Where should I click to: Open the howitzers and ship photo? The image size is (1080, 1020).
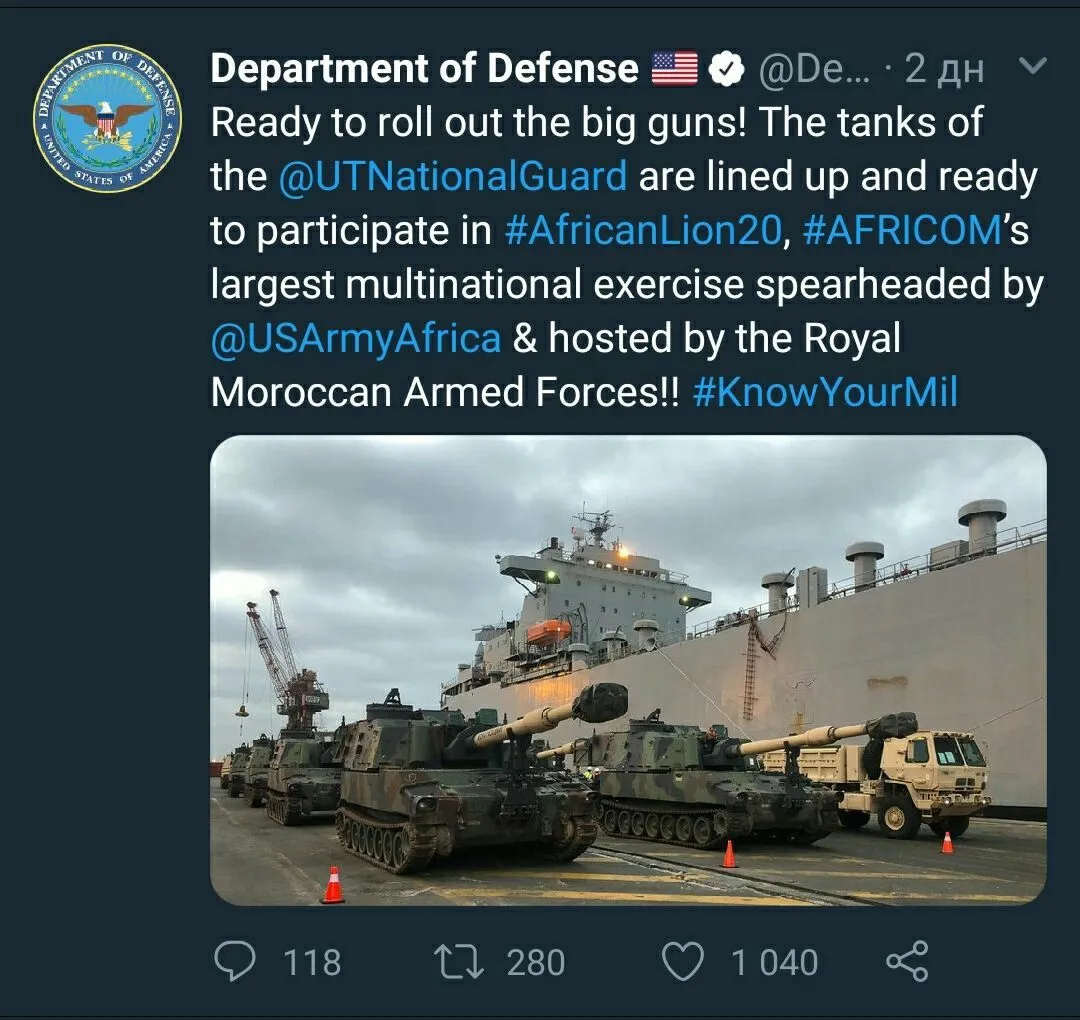pyautogui.click(x=628, y=670)
